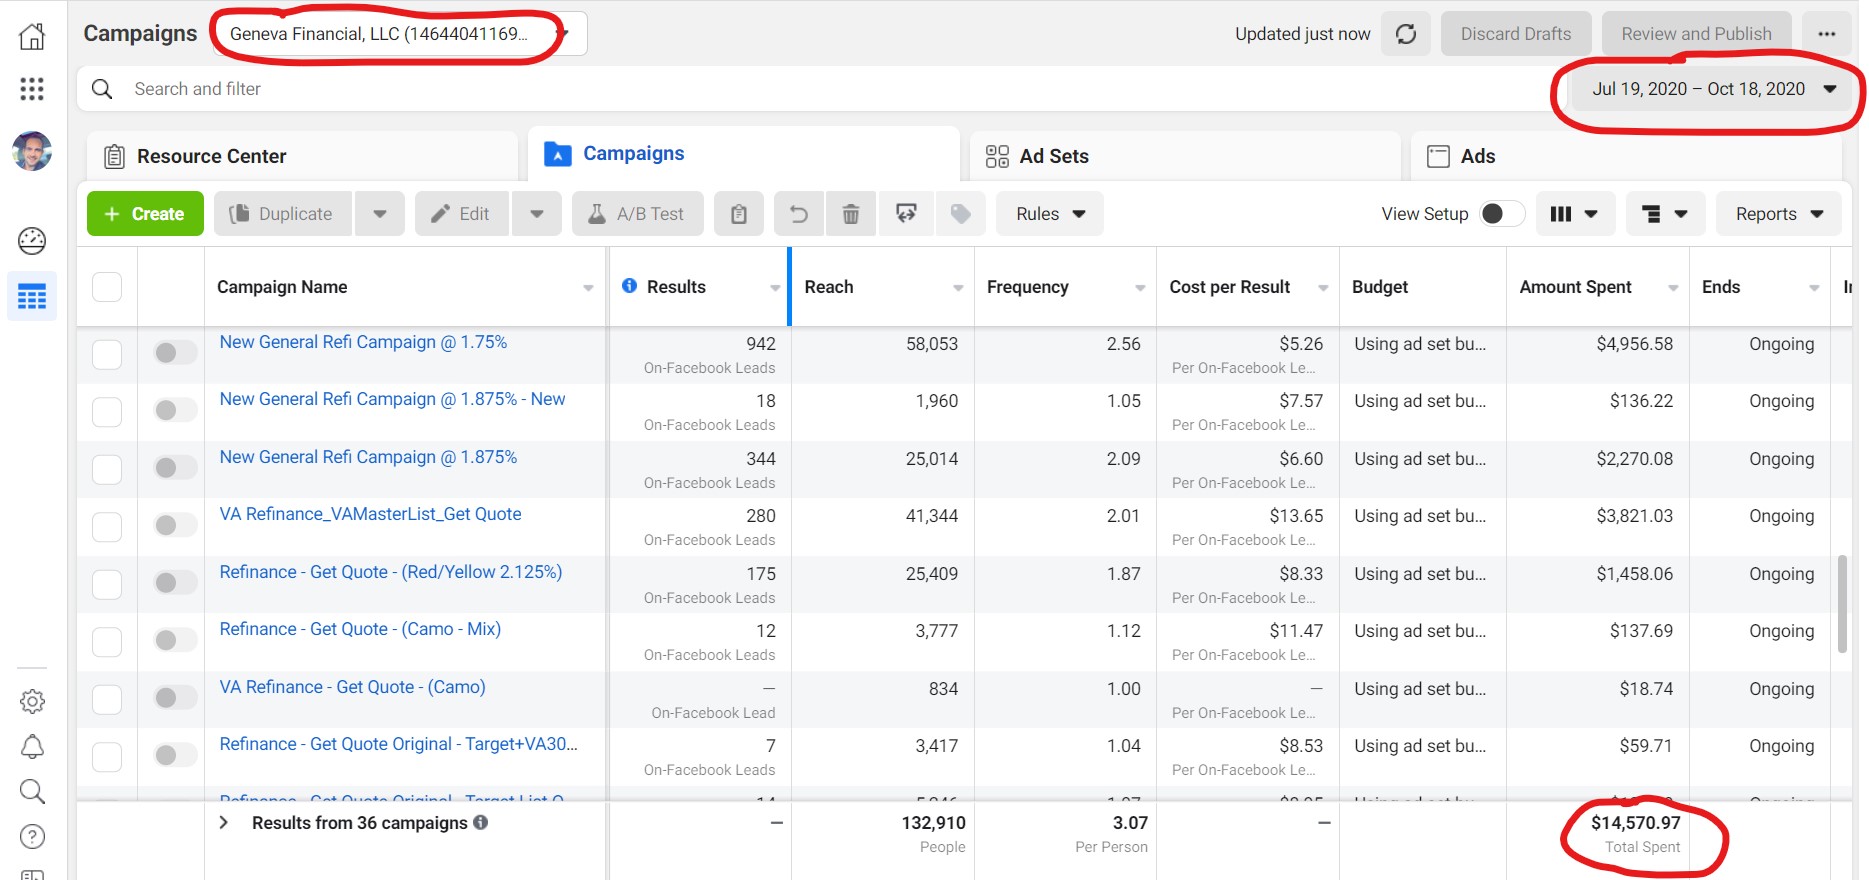Open New General Refi Campaign @ 1.75% link
This screenshot has width=1869, height=880.
coord(363,342)
